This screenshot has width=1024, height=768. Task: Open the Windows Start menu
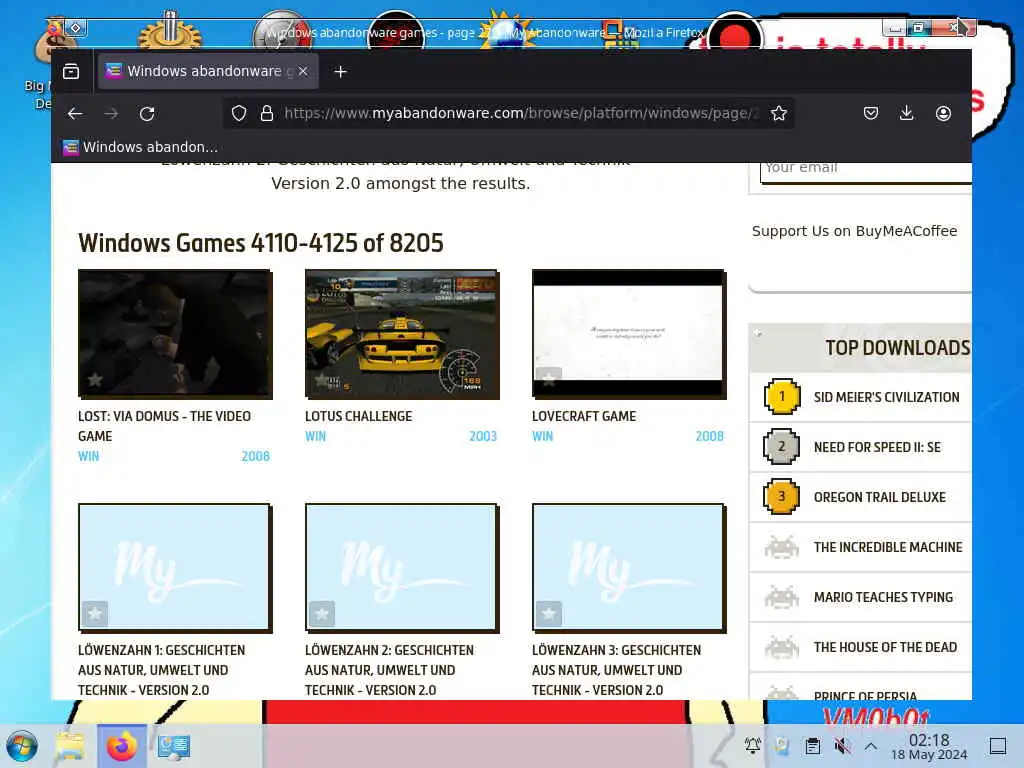[22, 746]
